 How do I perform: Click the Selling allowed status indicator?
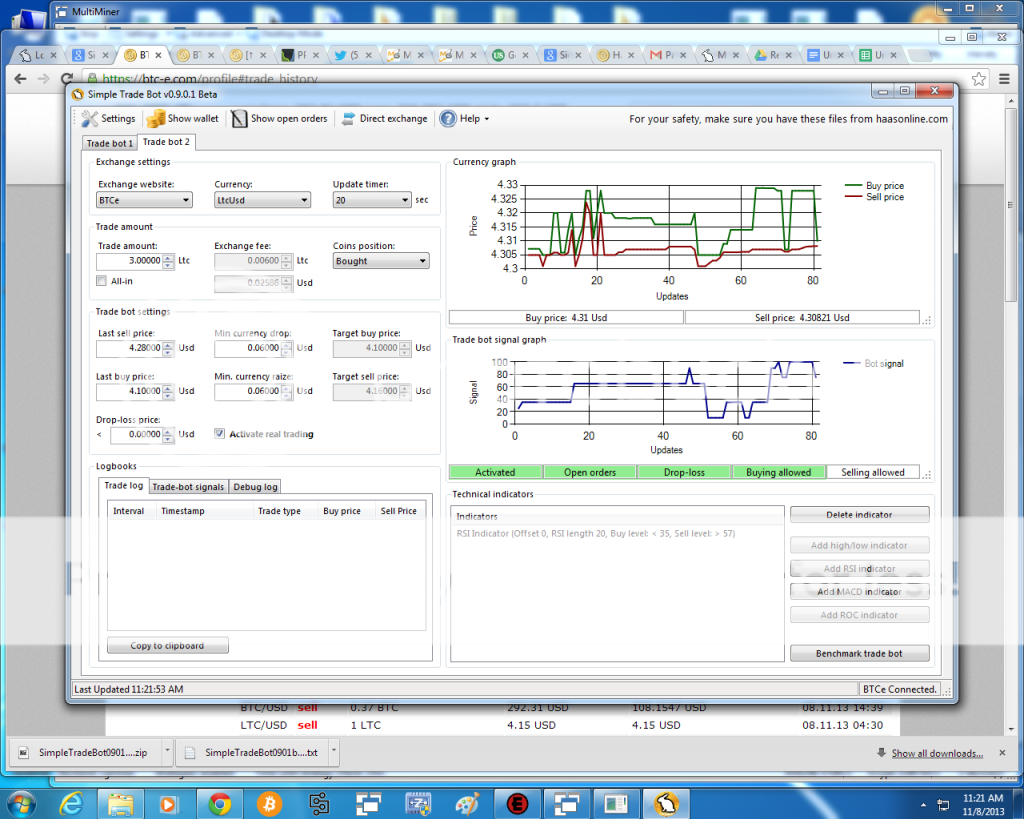point(873,472)
